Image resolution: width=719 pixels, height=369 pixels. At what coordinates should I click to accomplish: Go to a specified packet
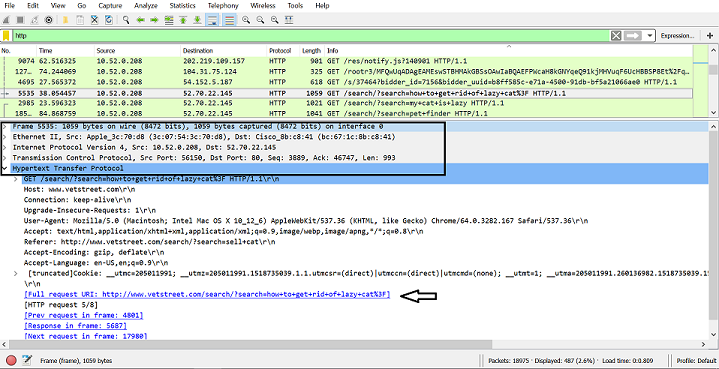point(169,20)
